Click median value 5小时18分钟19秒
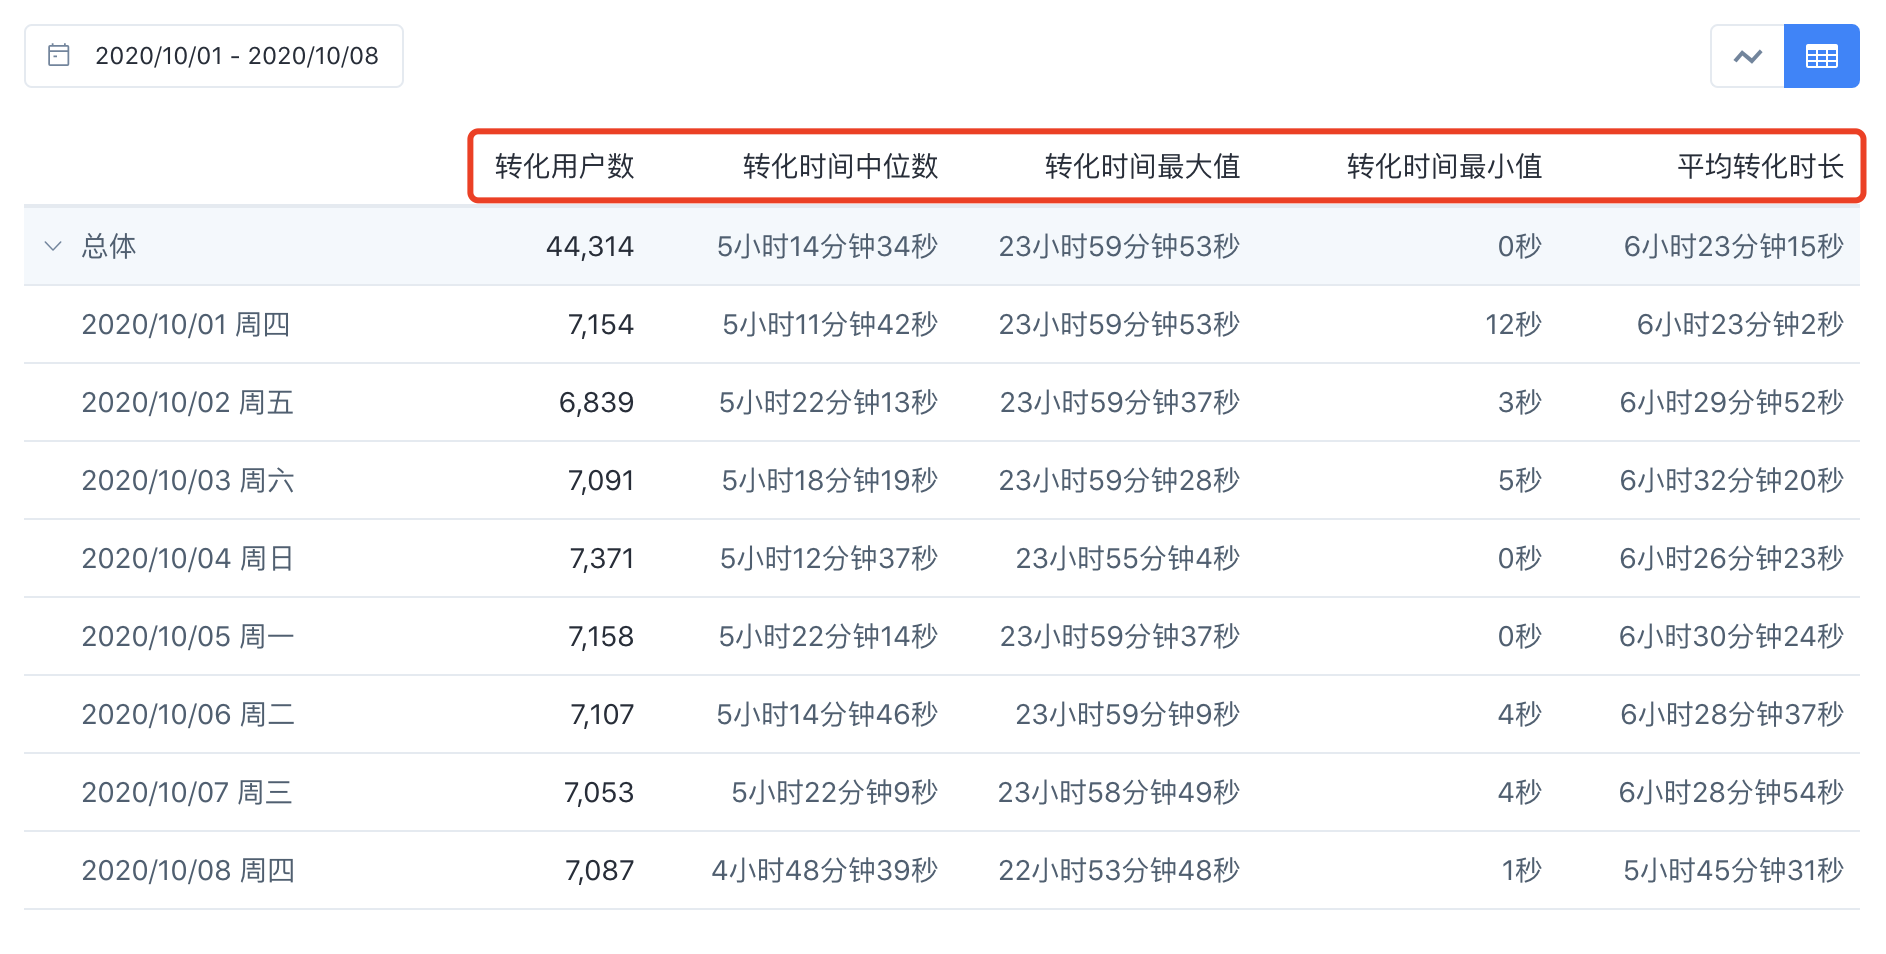The image size is (1886, 954). 830,480
